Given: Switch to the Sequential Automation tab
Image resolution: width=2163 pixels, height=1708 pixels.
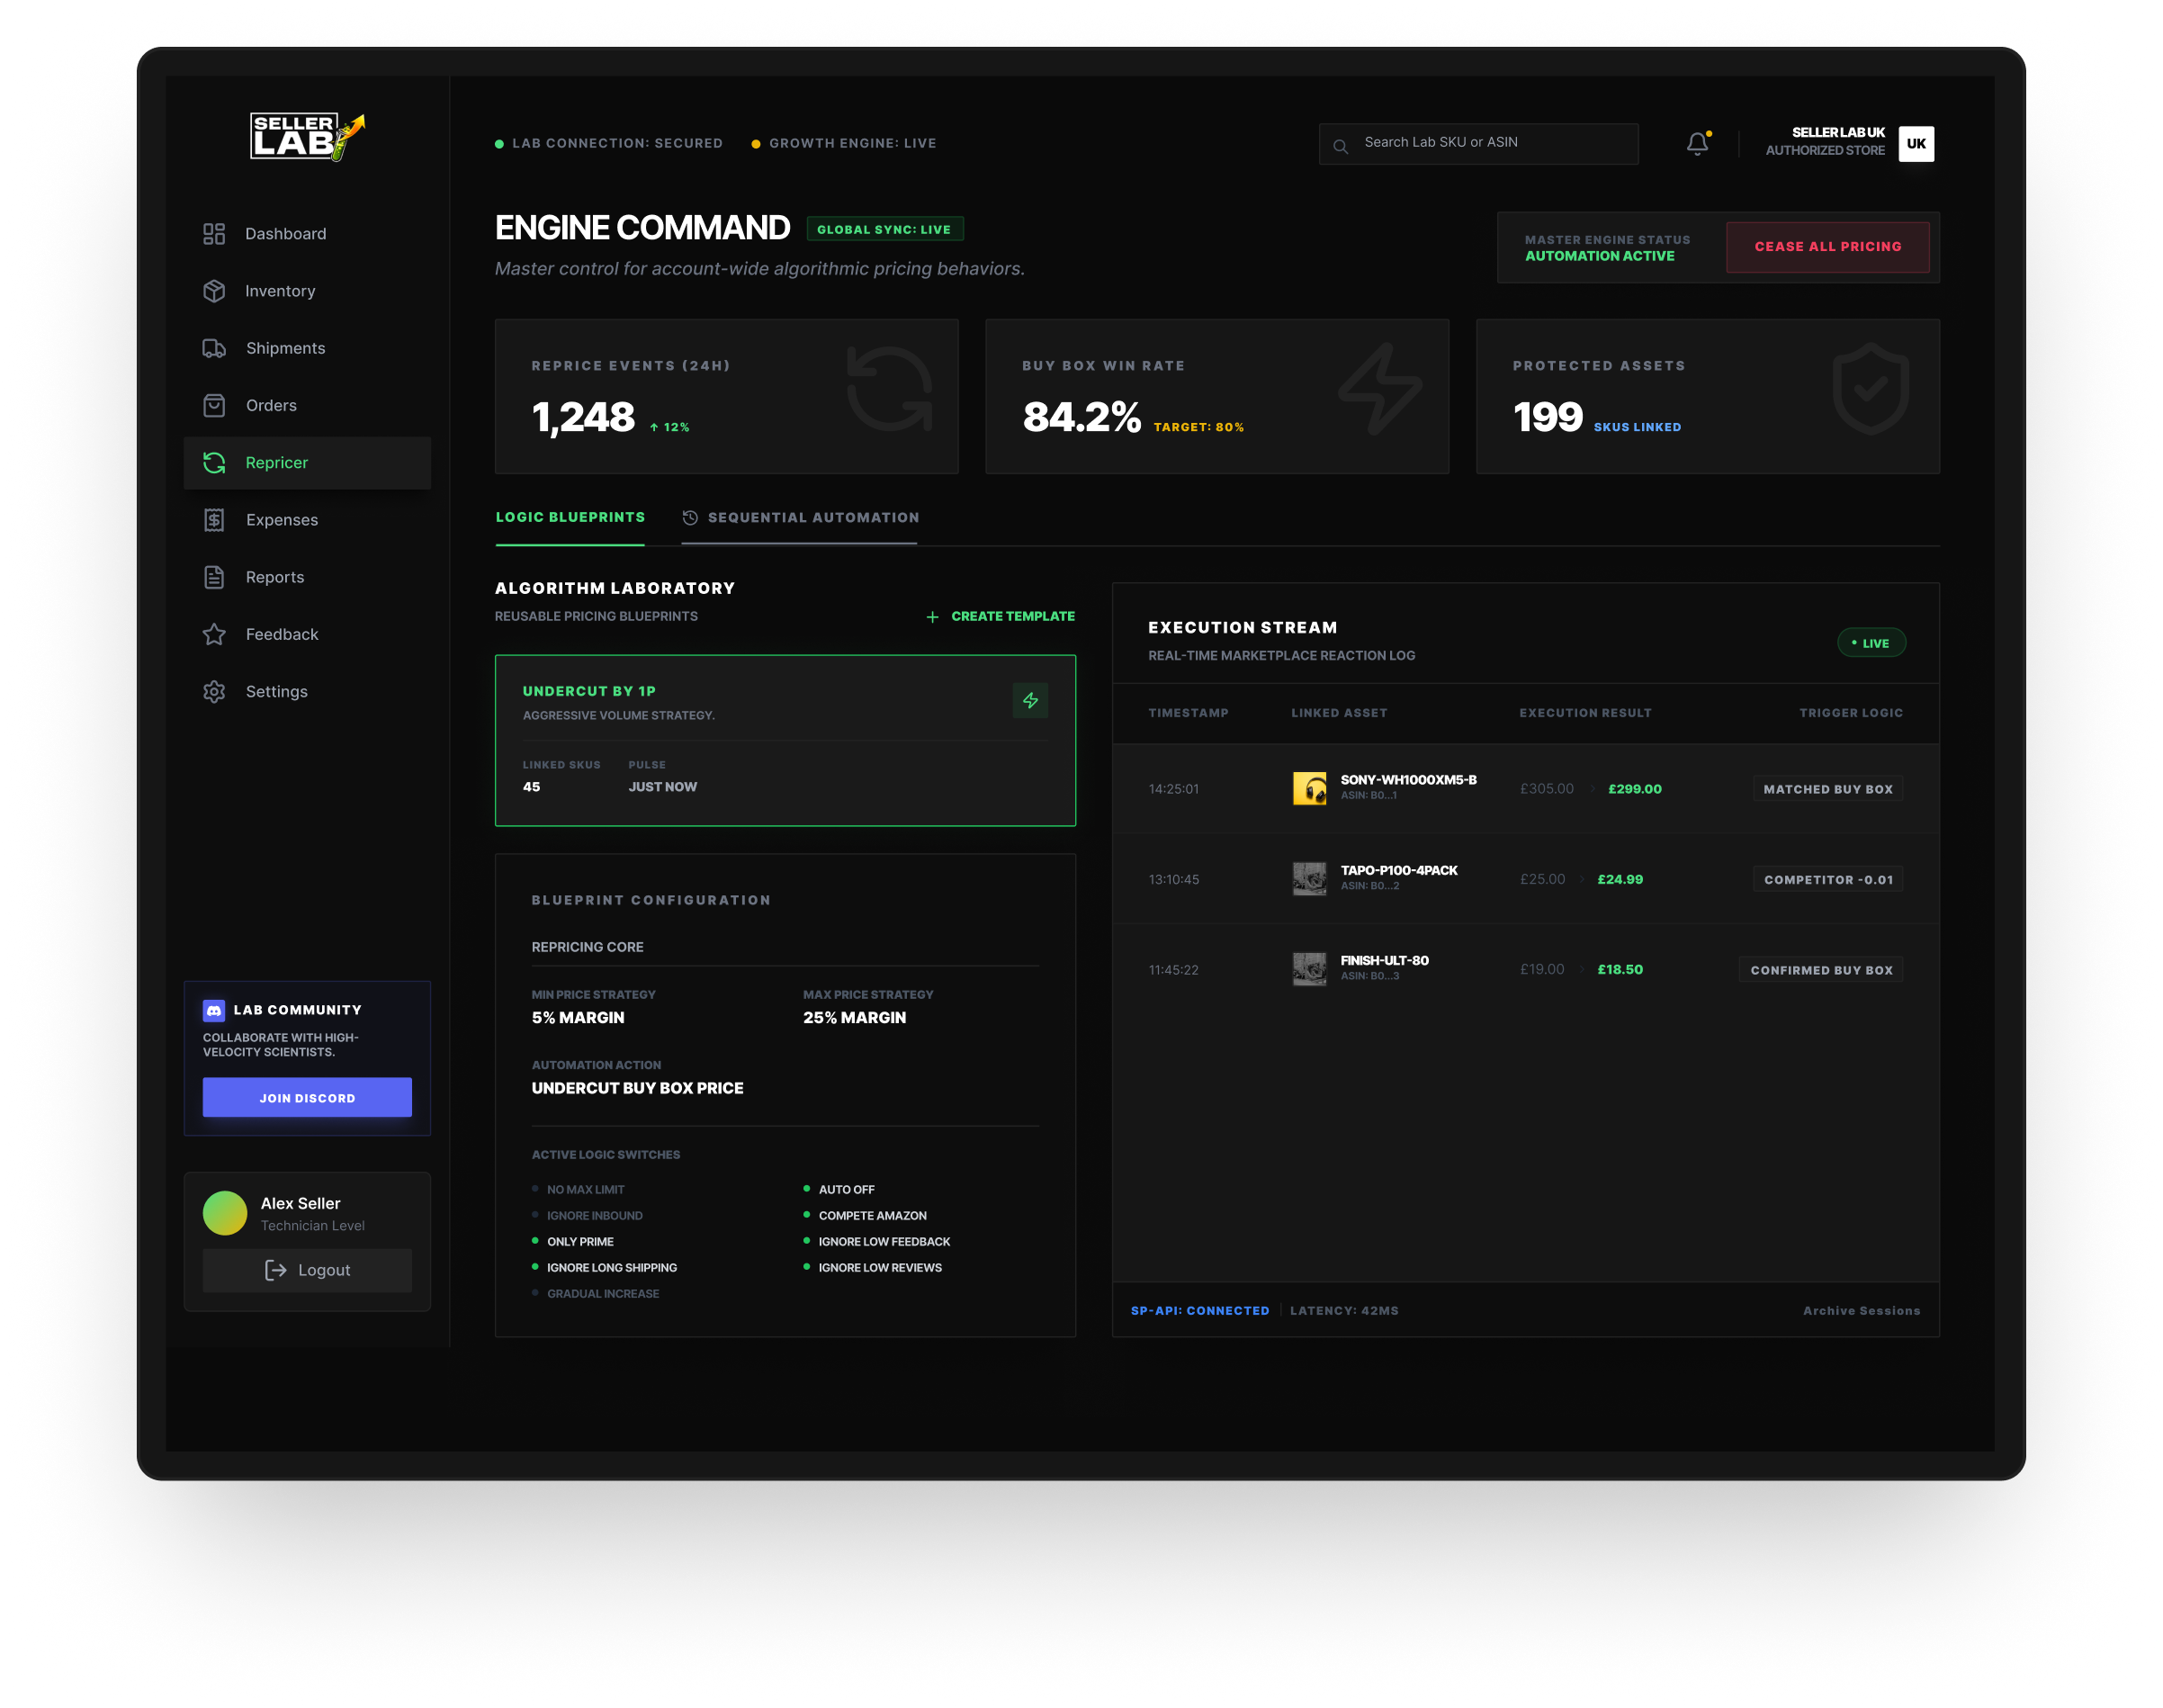Looking at the screenshot, I should click(x=813, y=517).
